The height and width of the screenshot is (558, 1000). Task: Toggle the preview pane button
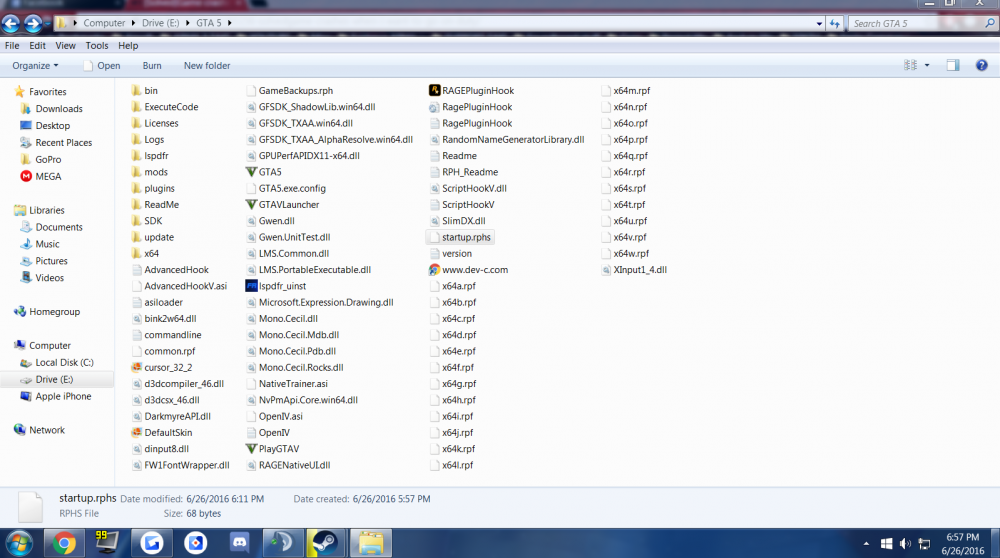point(953,65)
